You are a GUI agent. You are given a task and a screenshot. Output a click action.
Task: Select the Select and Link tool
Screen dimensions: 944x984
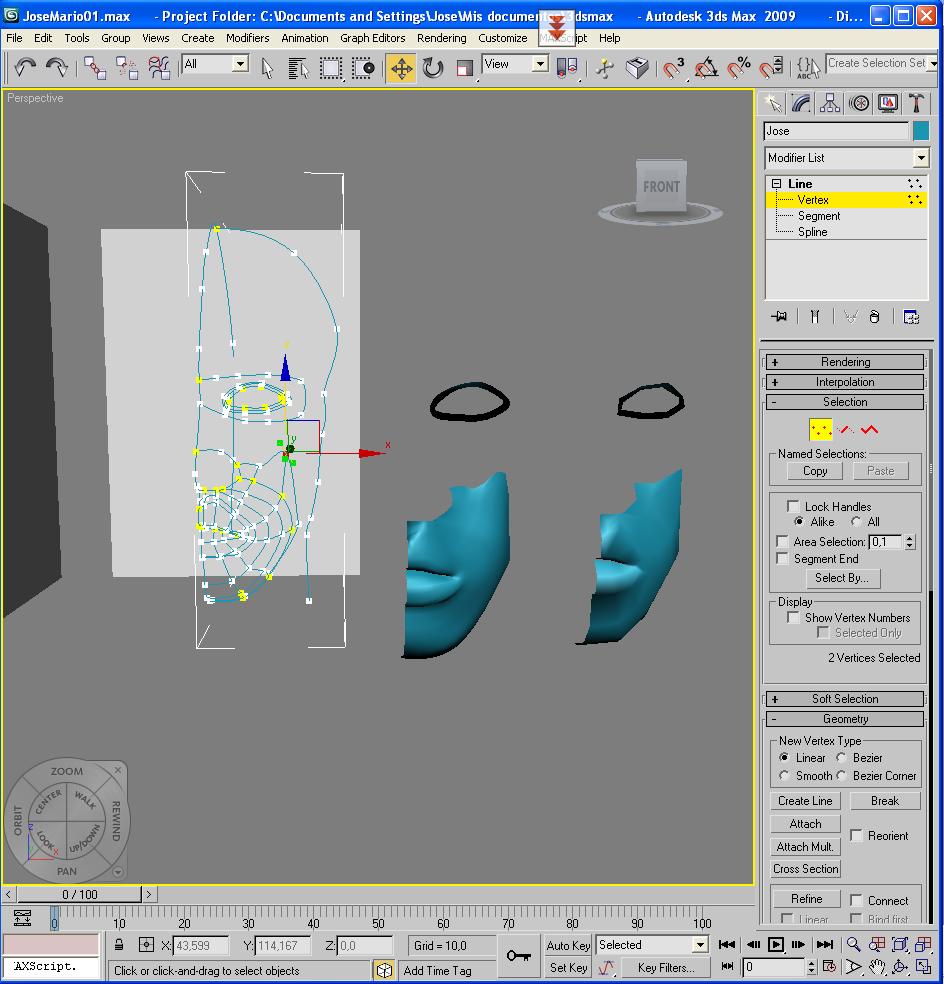point(95,68)
